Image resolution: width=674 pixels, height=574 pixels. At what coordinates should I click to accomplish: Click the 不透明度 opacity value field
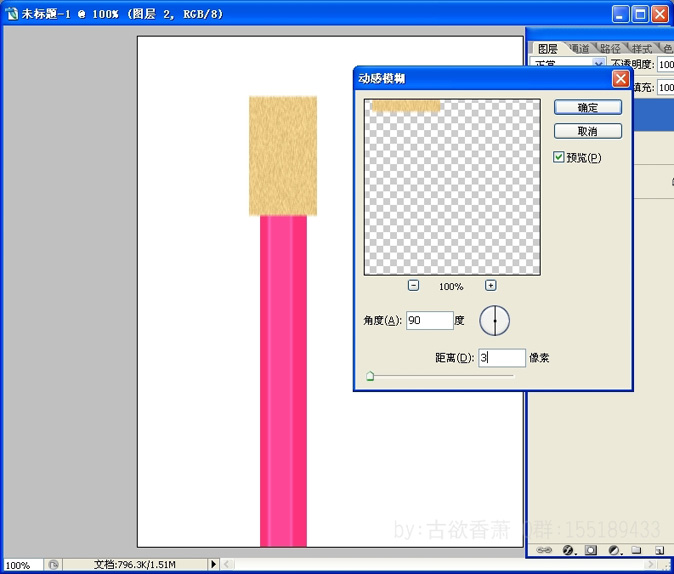(x=666, y=64)
